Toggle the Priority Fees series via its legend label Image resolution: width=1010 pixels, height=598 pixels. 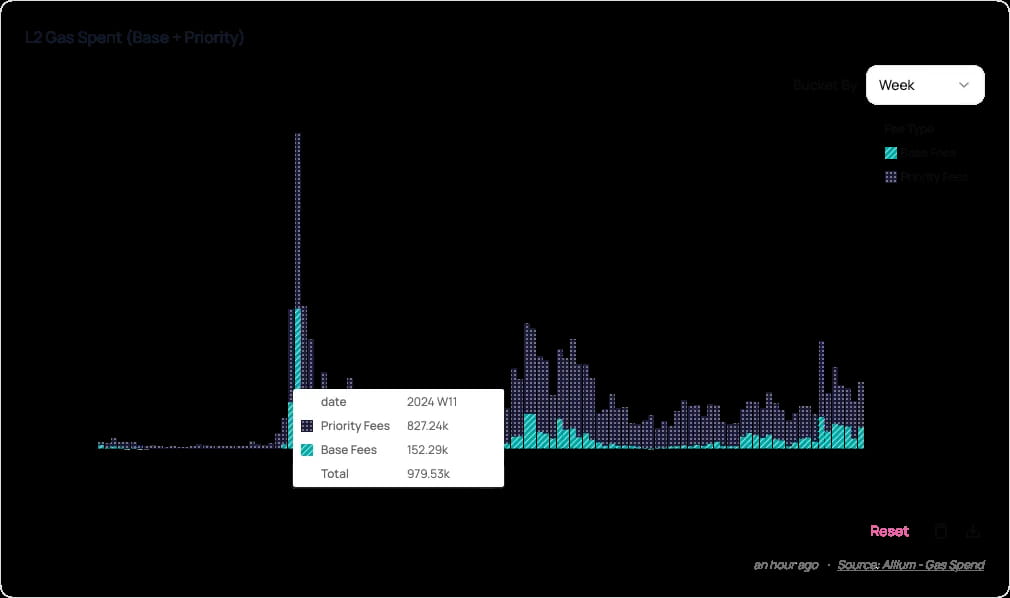934,177
